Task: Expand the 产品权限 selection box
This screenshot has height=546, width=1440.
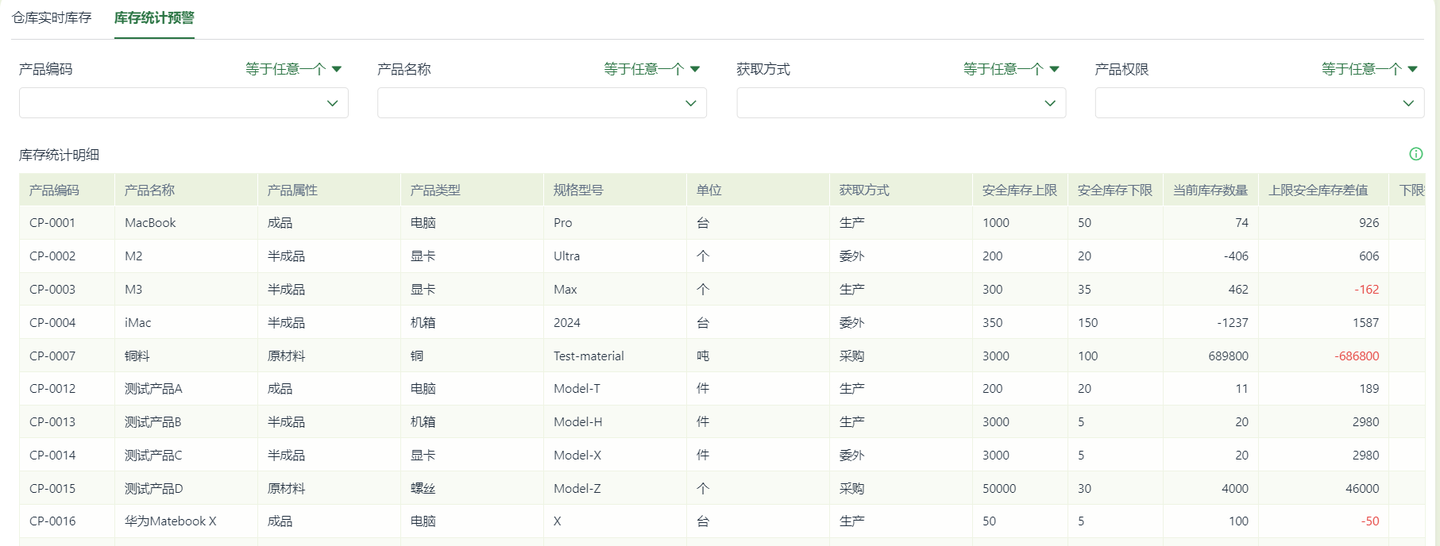Action: (1259, 103)
